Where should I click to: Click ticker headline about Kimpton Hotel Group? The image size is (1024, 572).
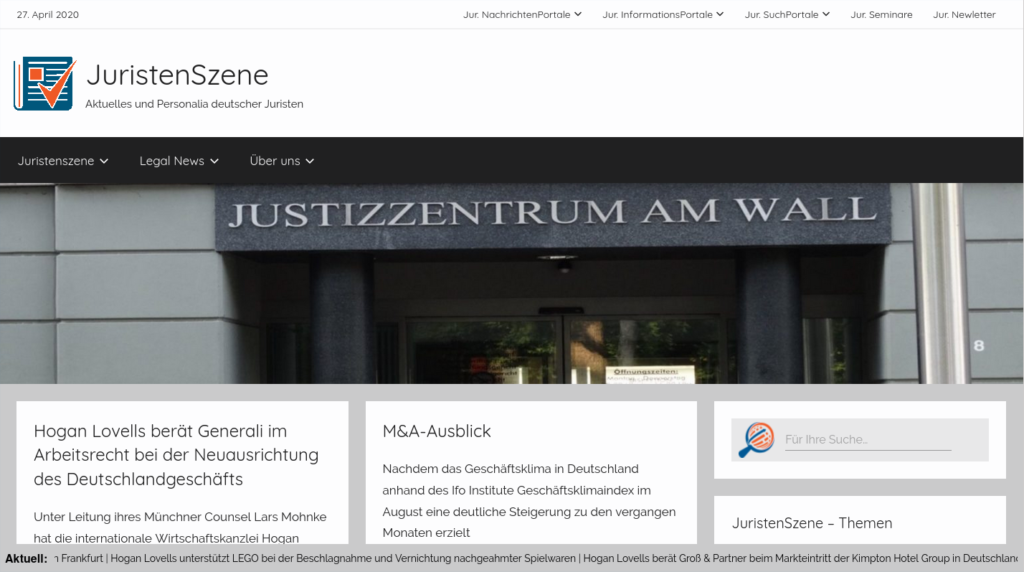[800, 558]
